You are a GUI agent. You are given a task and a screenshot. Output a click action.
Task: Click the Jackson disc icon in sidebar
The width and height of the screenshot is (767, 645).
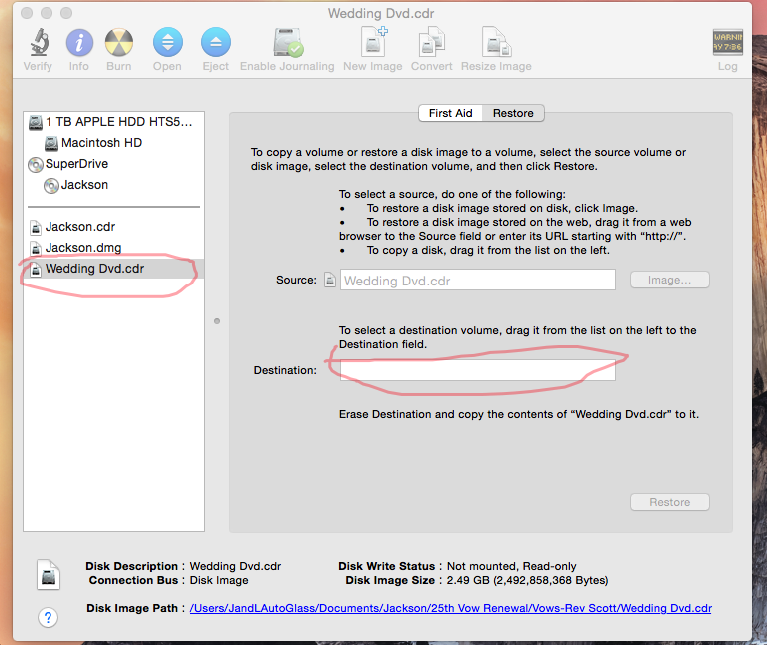pyautogui.click(x=51, y=186)
